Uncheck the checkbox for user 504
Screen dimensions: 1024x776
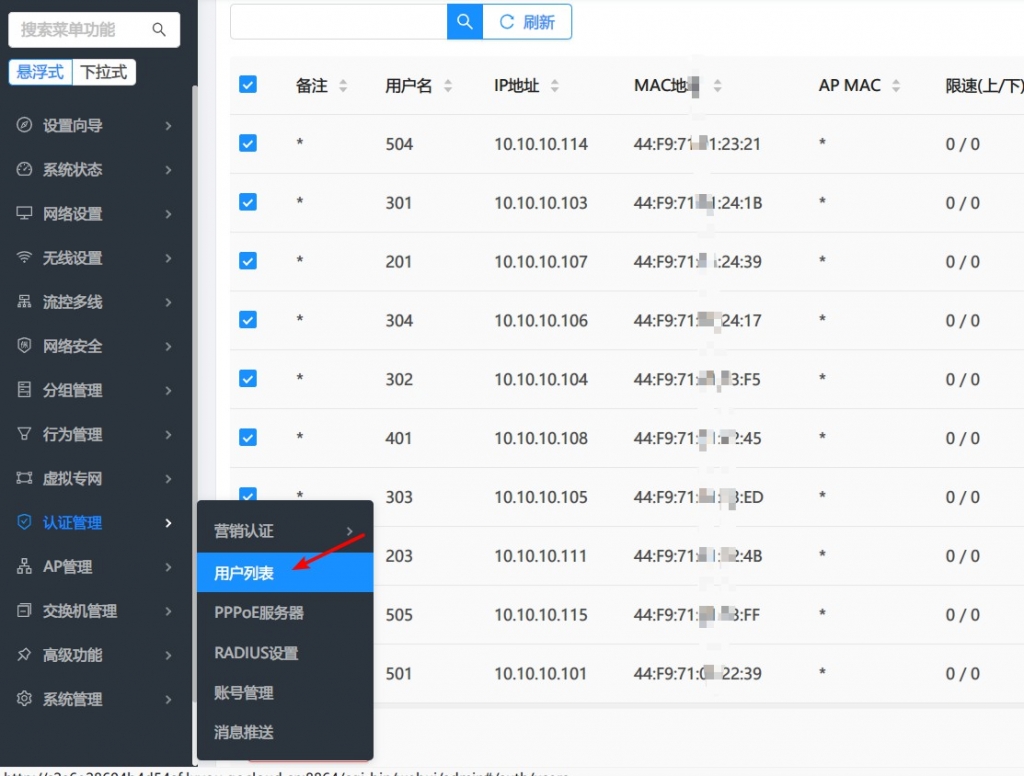point(248,144)
